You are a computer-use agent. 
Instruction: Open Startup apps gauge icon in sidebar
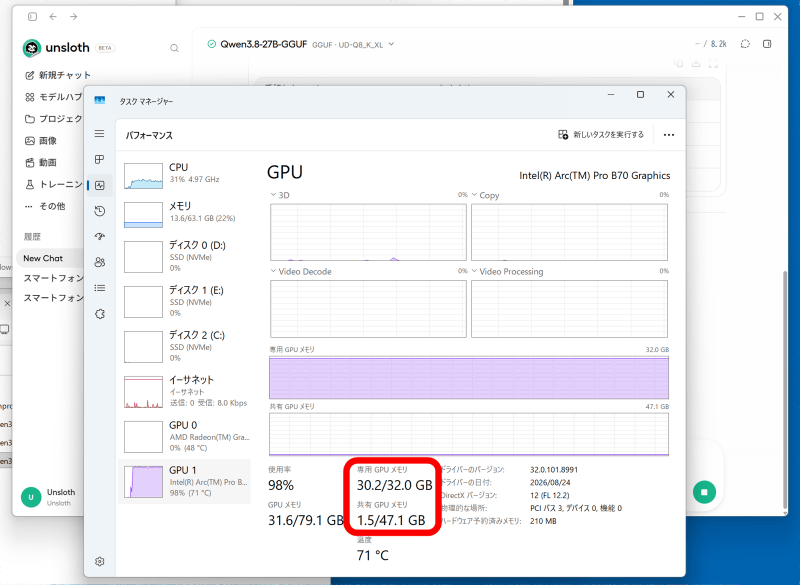pos(99,236)
